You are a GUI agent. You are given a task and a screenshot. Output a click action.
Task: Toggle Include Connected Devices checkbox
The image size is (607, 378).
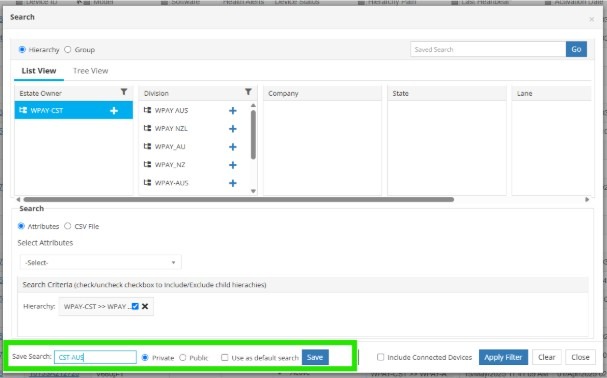coord(381,357)
